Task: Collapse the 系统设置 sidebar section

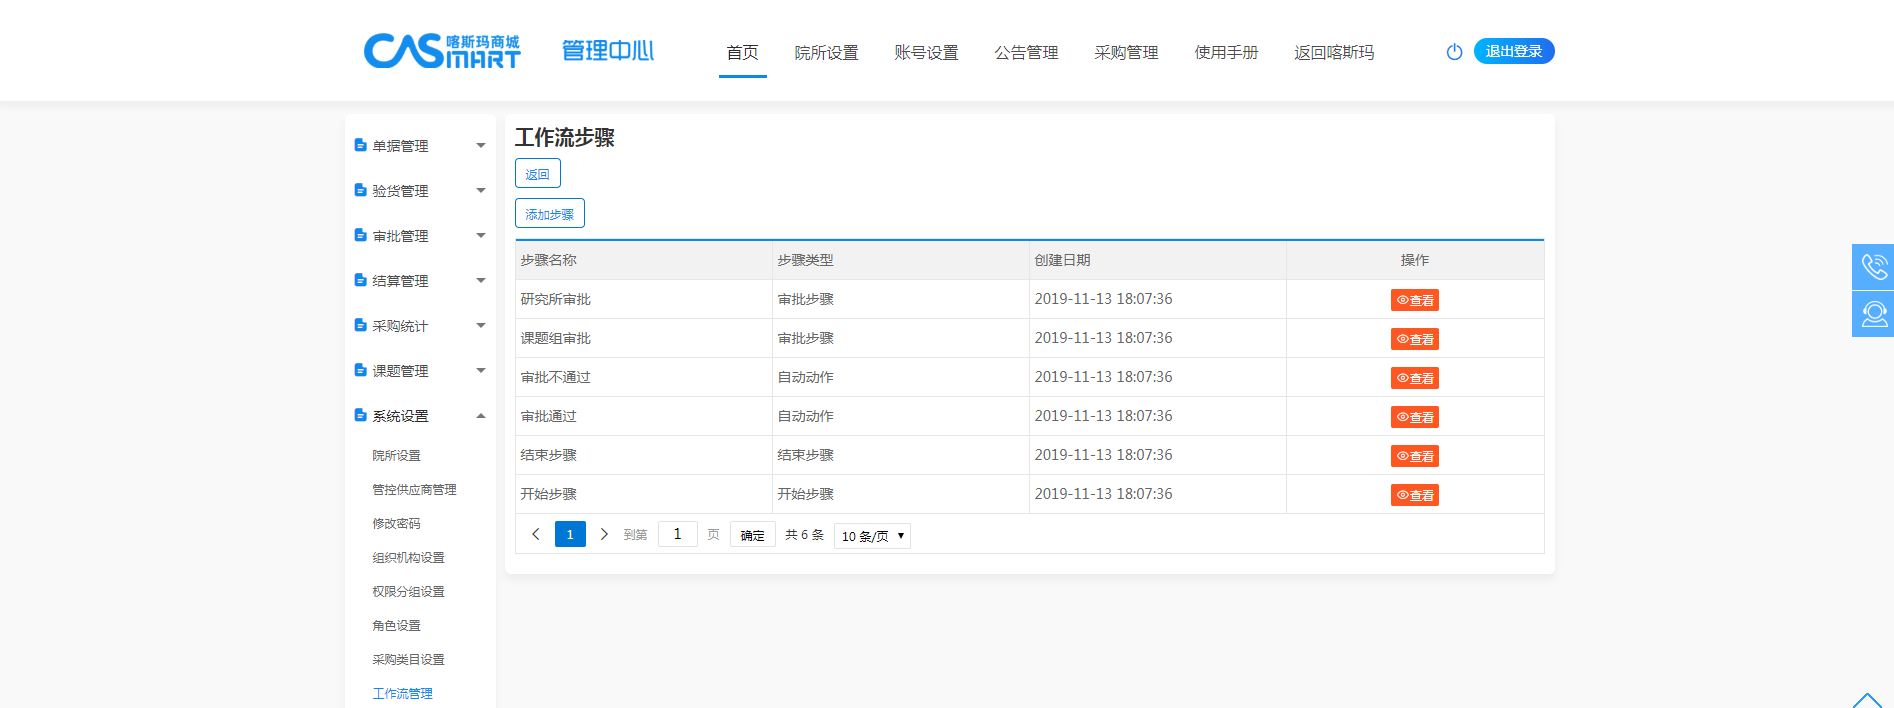Action: [420, 416]
